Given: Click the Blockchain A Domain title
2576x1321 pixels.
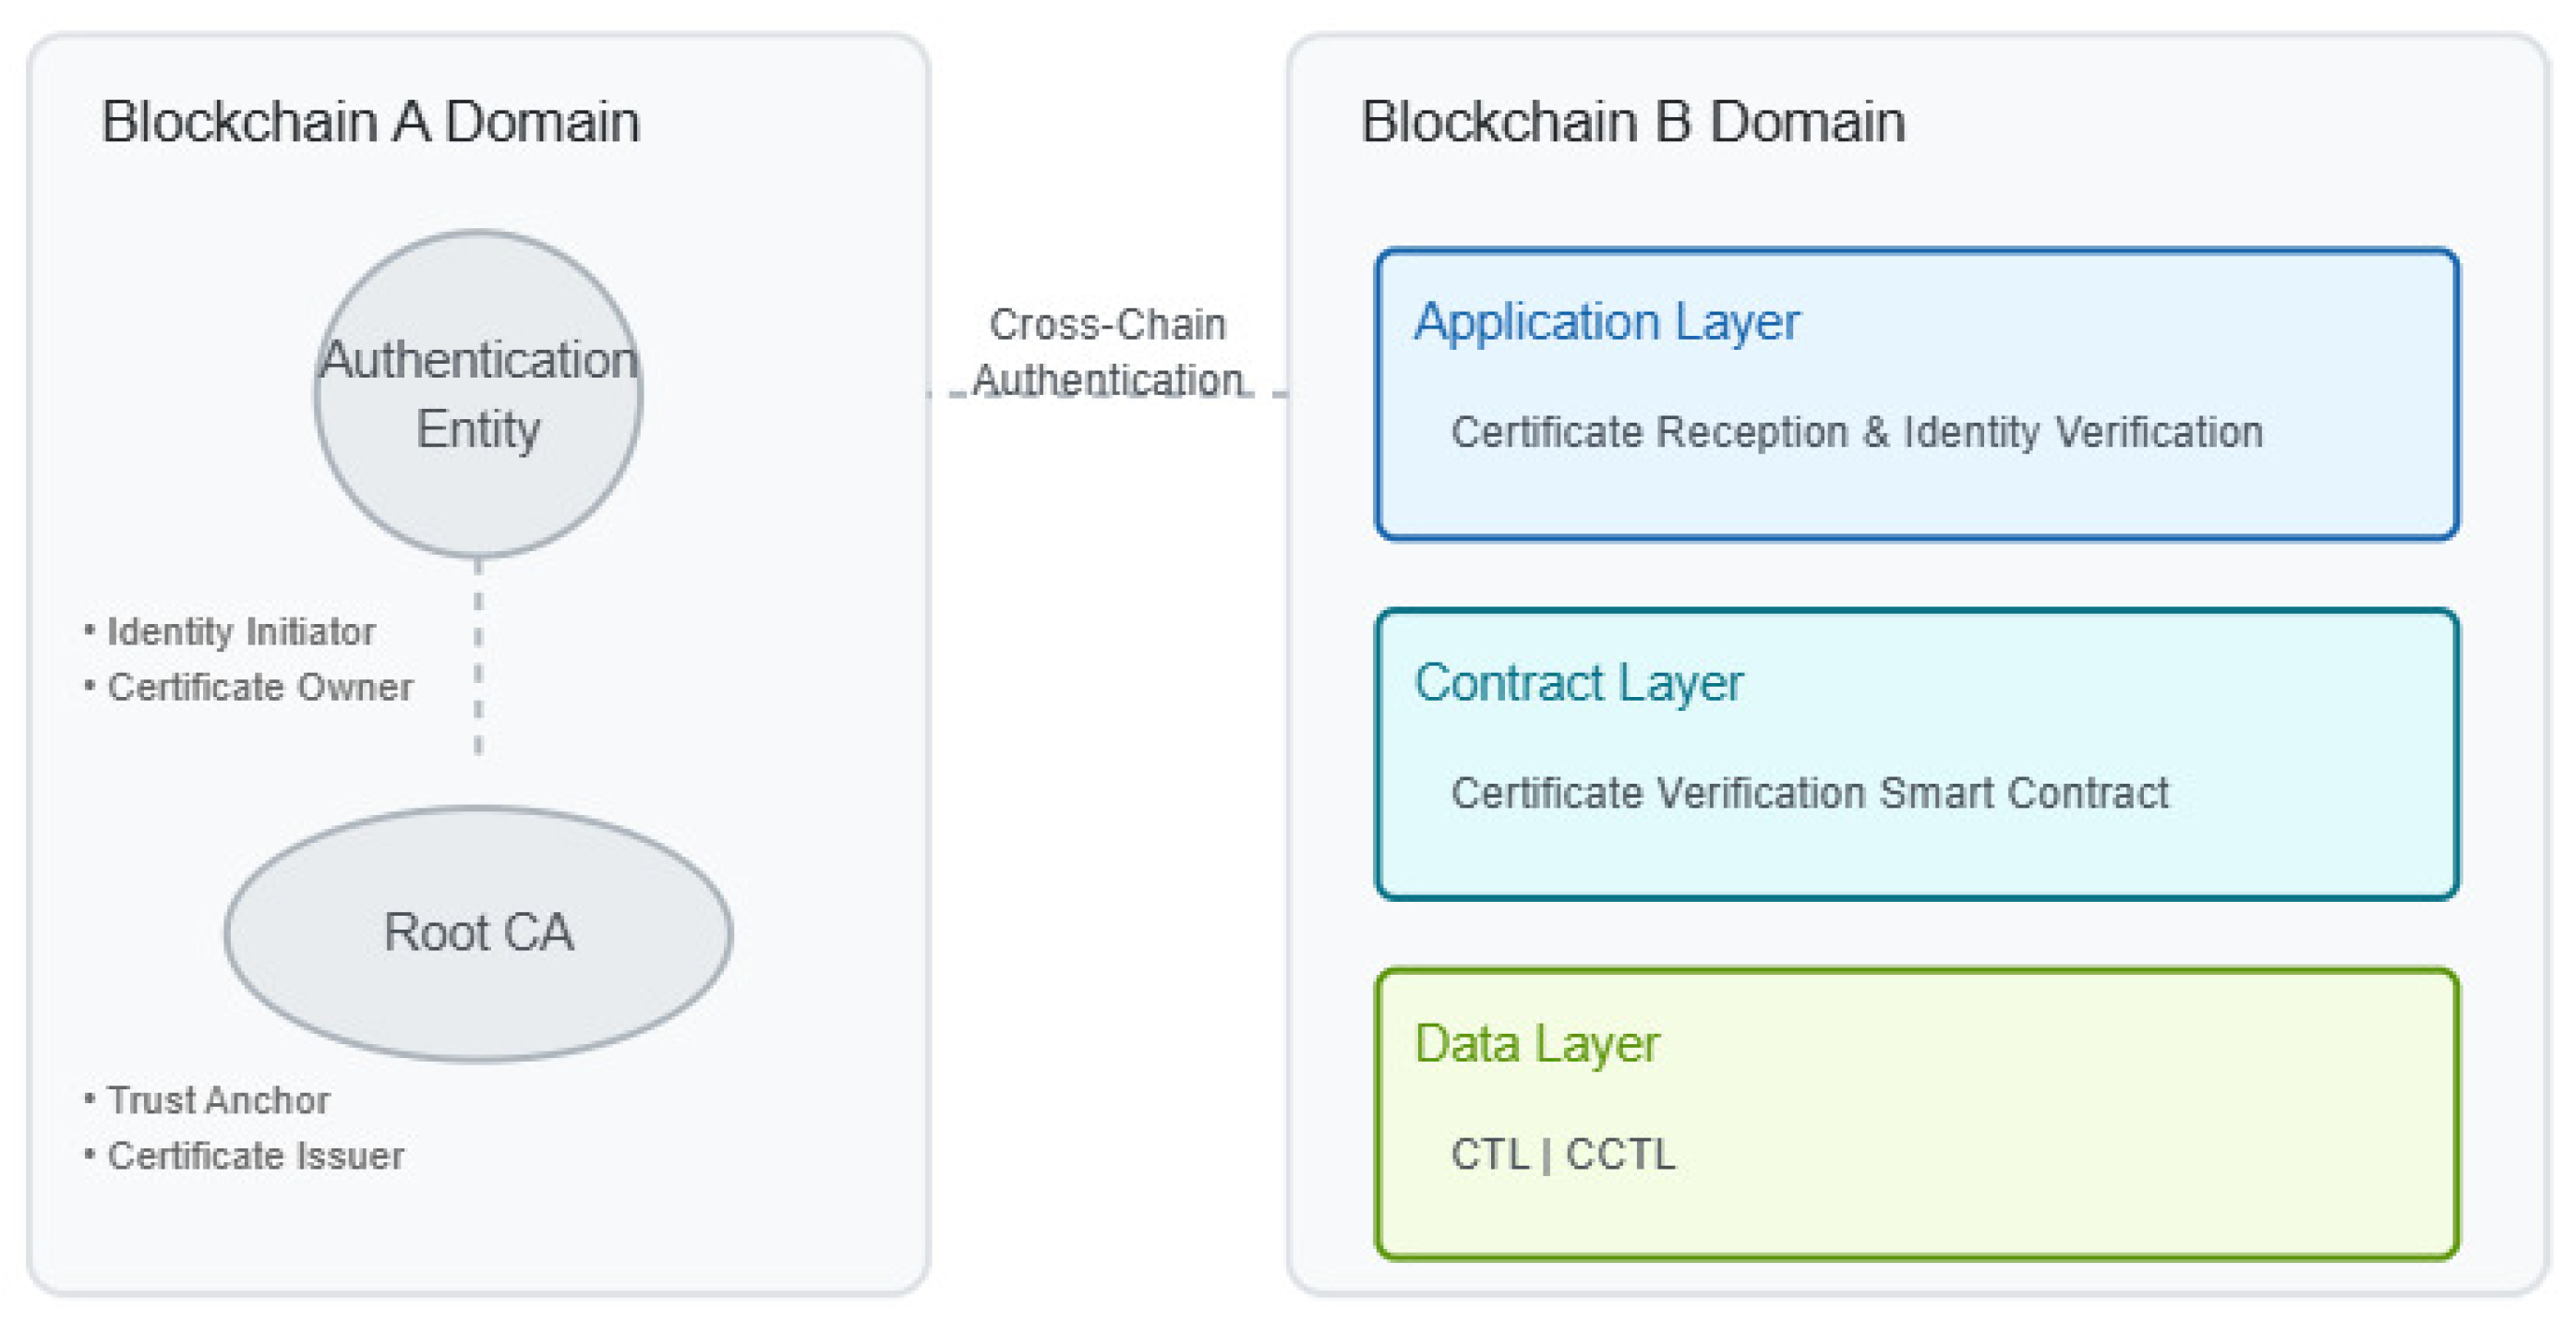Looking at the screenshot, I should [370, 122].
